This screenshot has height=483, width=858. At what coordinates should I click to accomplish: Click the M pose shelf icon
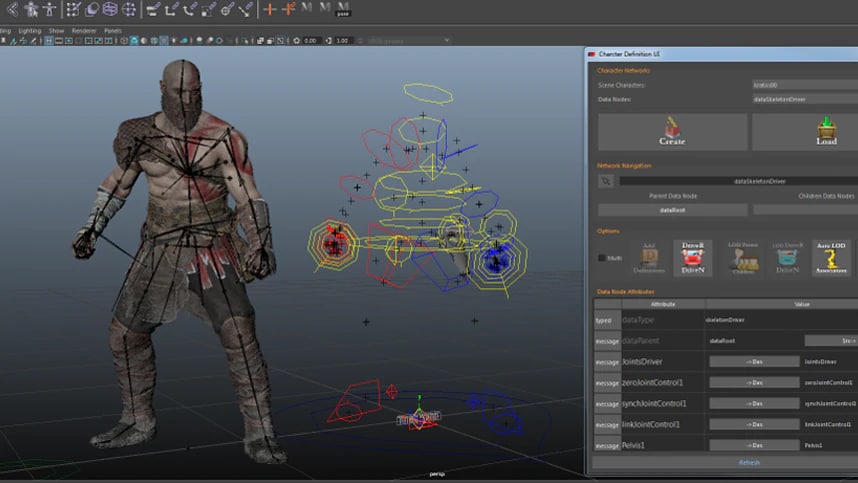coord(345,10)
